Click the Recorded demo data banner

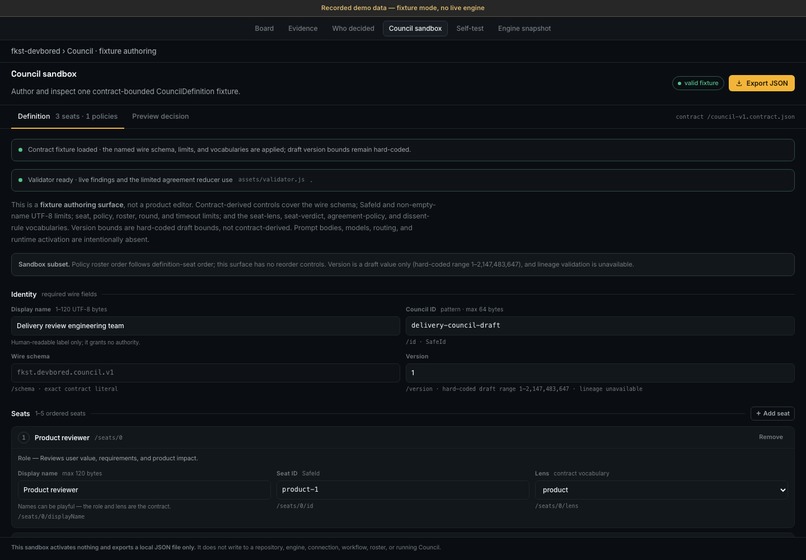click(402, 8)
